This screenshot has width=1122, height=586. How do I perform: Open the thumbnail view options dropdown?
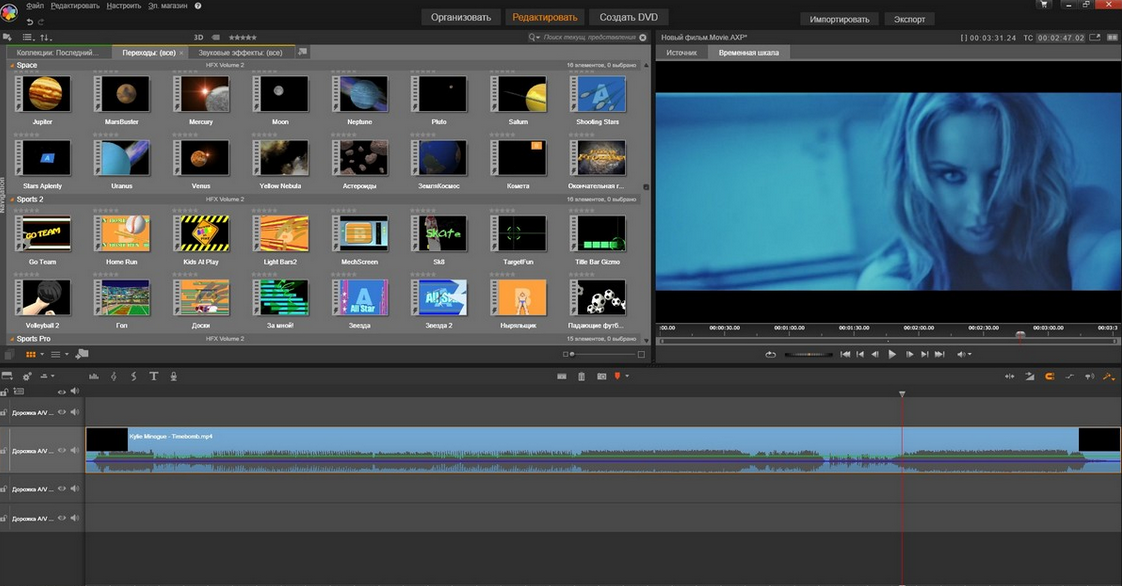[42, 354]
